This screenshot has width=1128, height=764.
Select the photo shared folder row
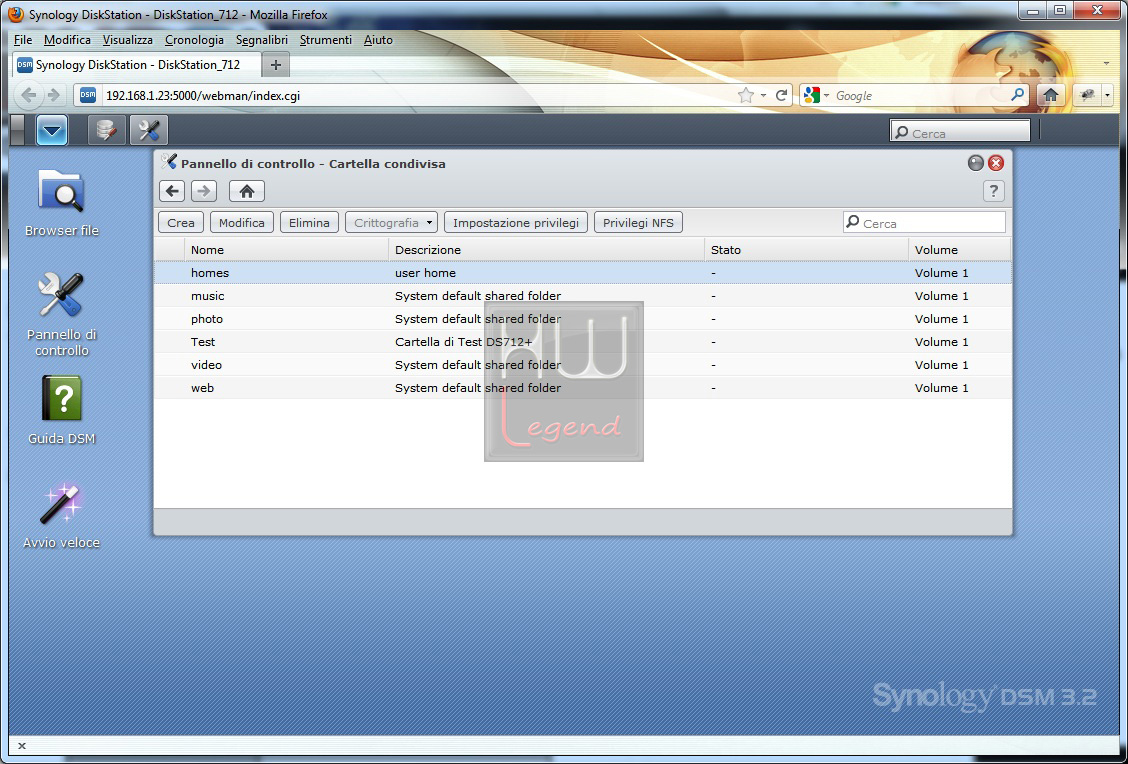click(583, 319)
